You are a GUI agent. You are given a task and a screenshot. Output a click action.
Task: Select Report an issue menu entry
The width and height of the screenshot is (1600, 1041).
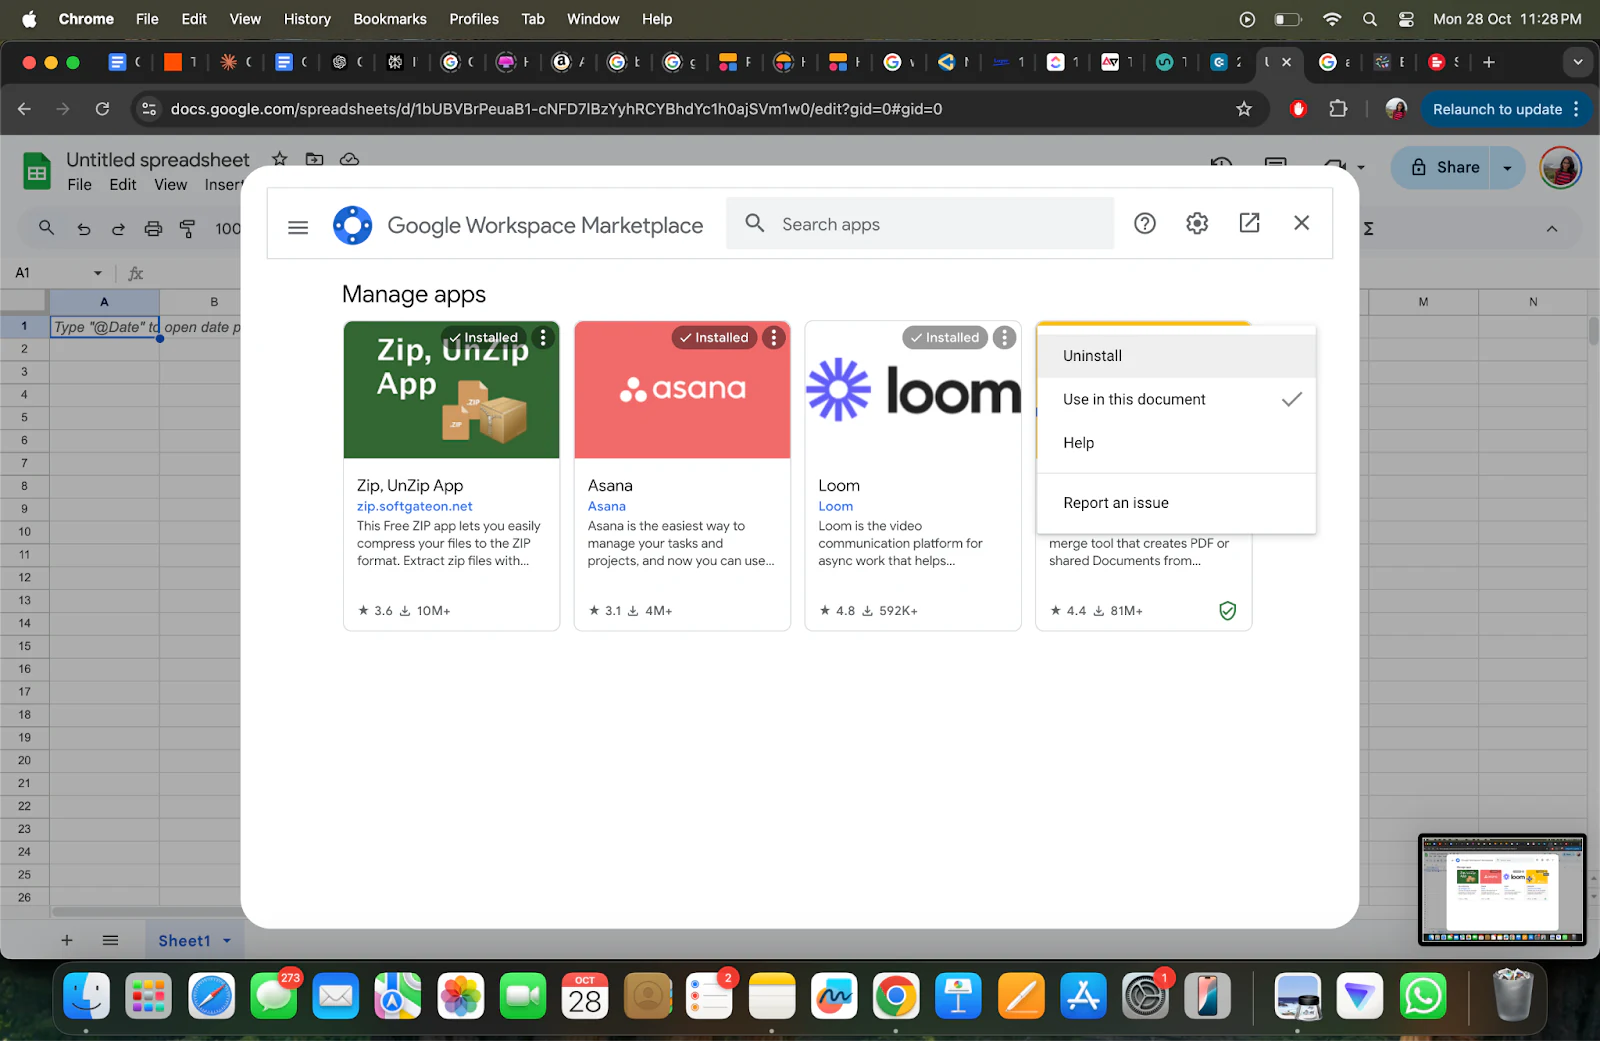coord(1176,503)
